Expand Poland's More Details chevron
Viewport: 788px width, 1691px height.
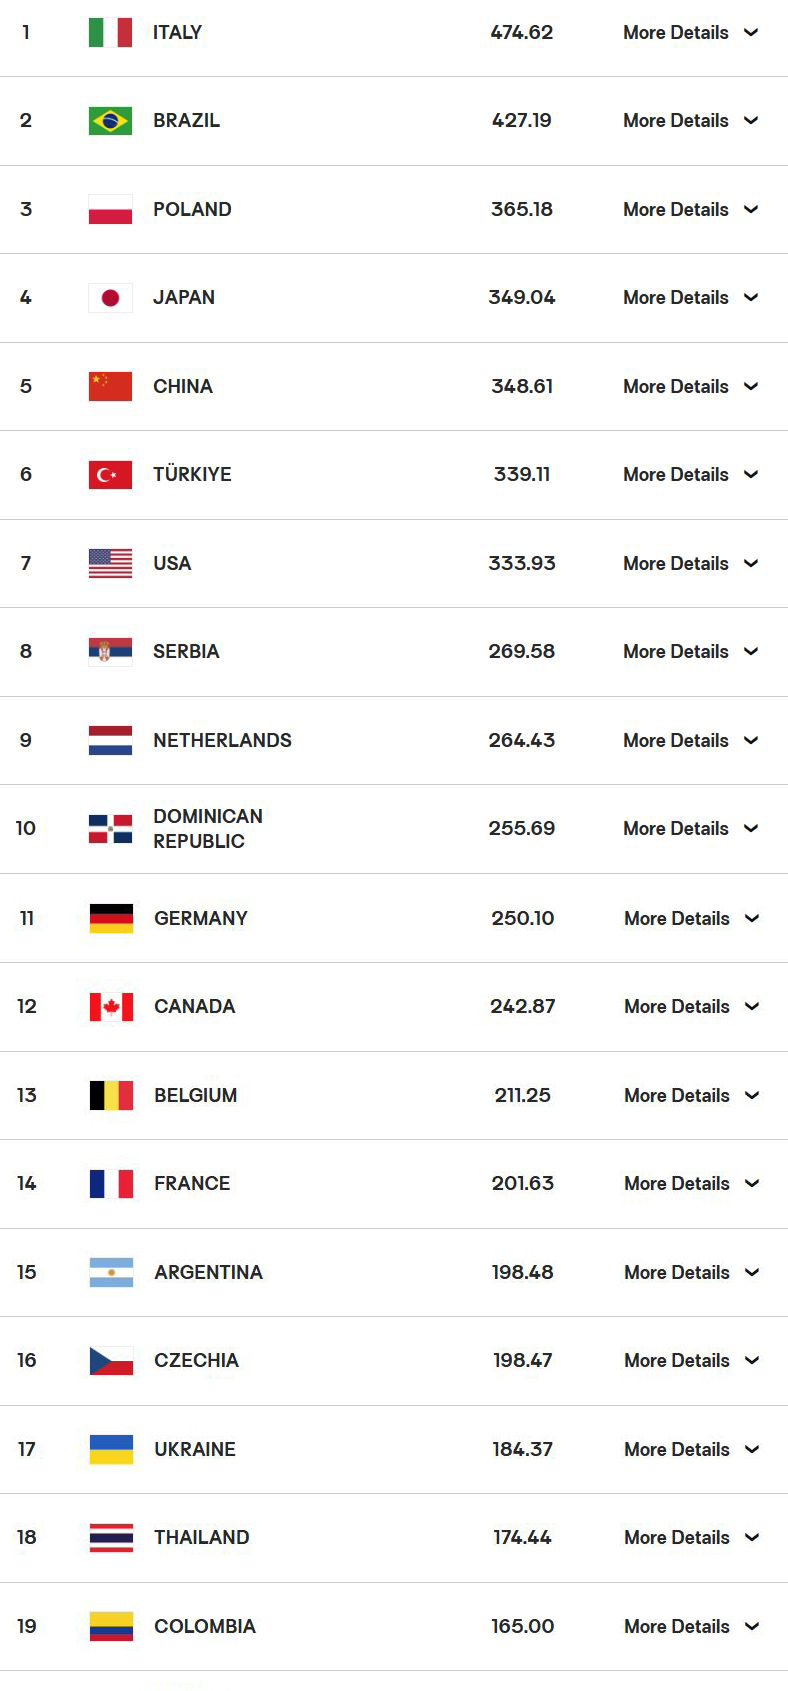tap(751, 209)
